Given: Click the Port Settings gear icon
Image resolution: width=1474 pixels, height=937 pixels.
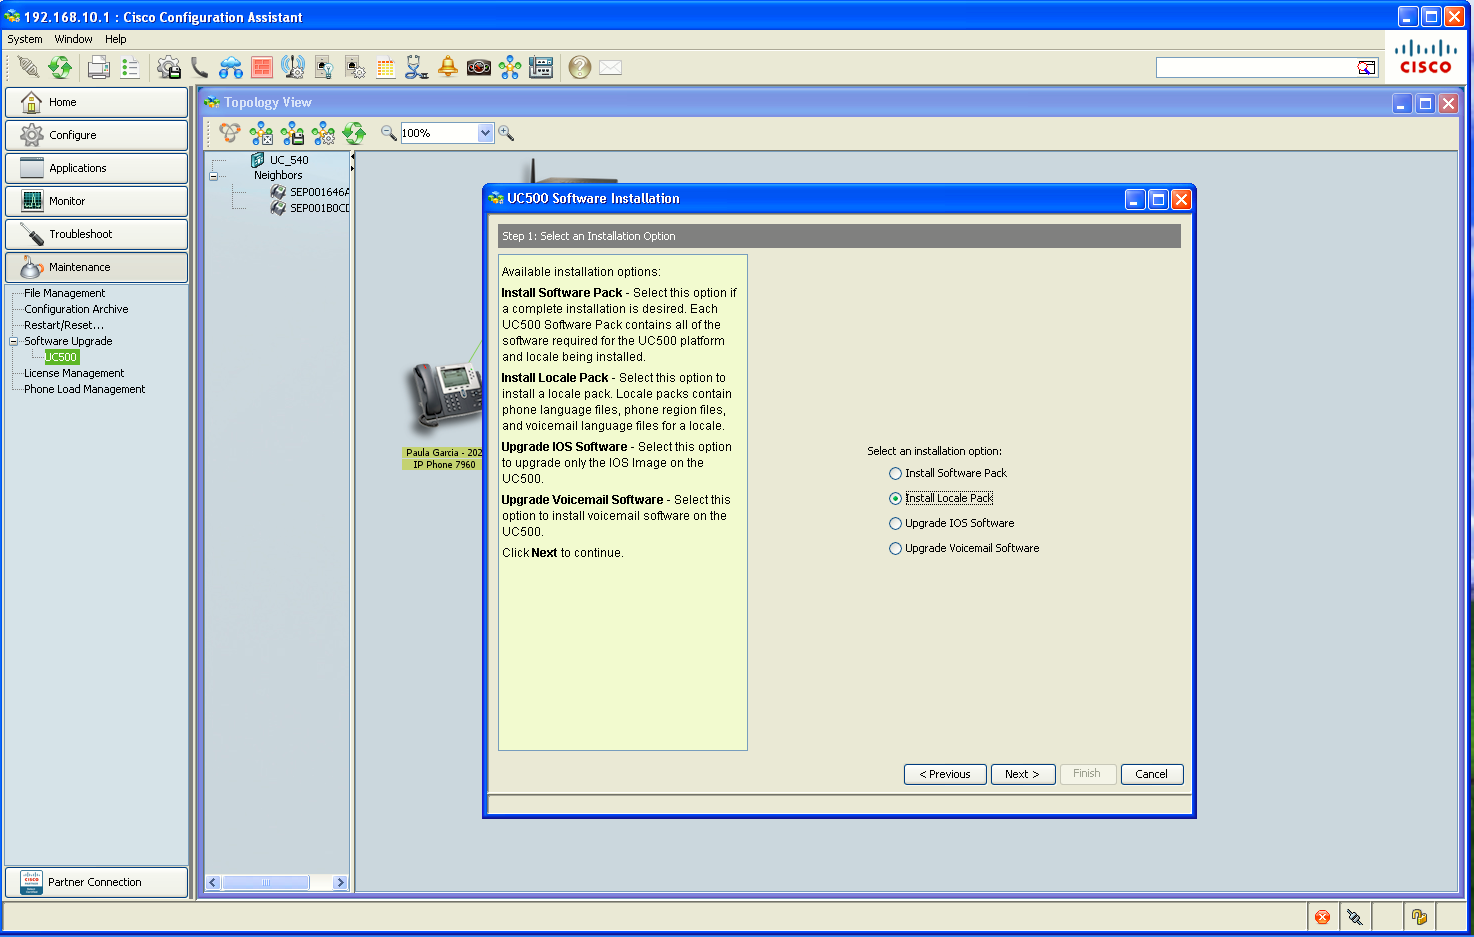Looking at the screenshot, I should pyautogui.click(x=355, y=67).
